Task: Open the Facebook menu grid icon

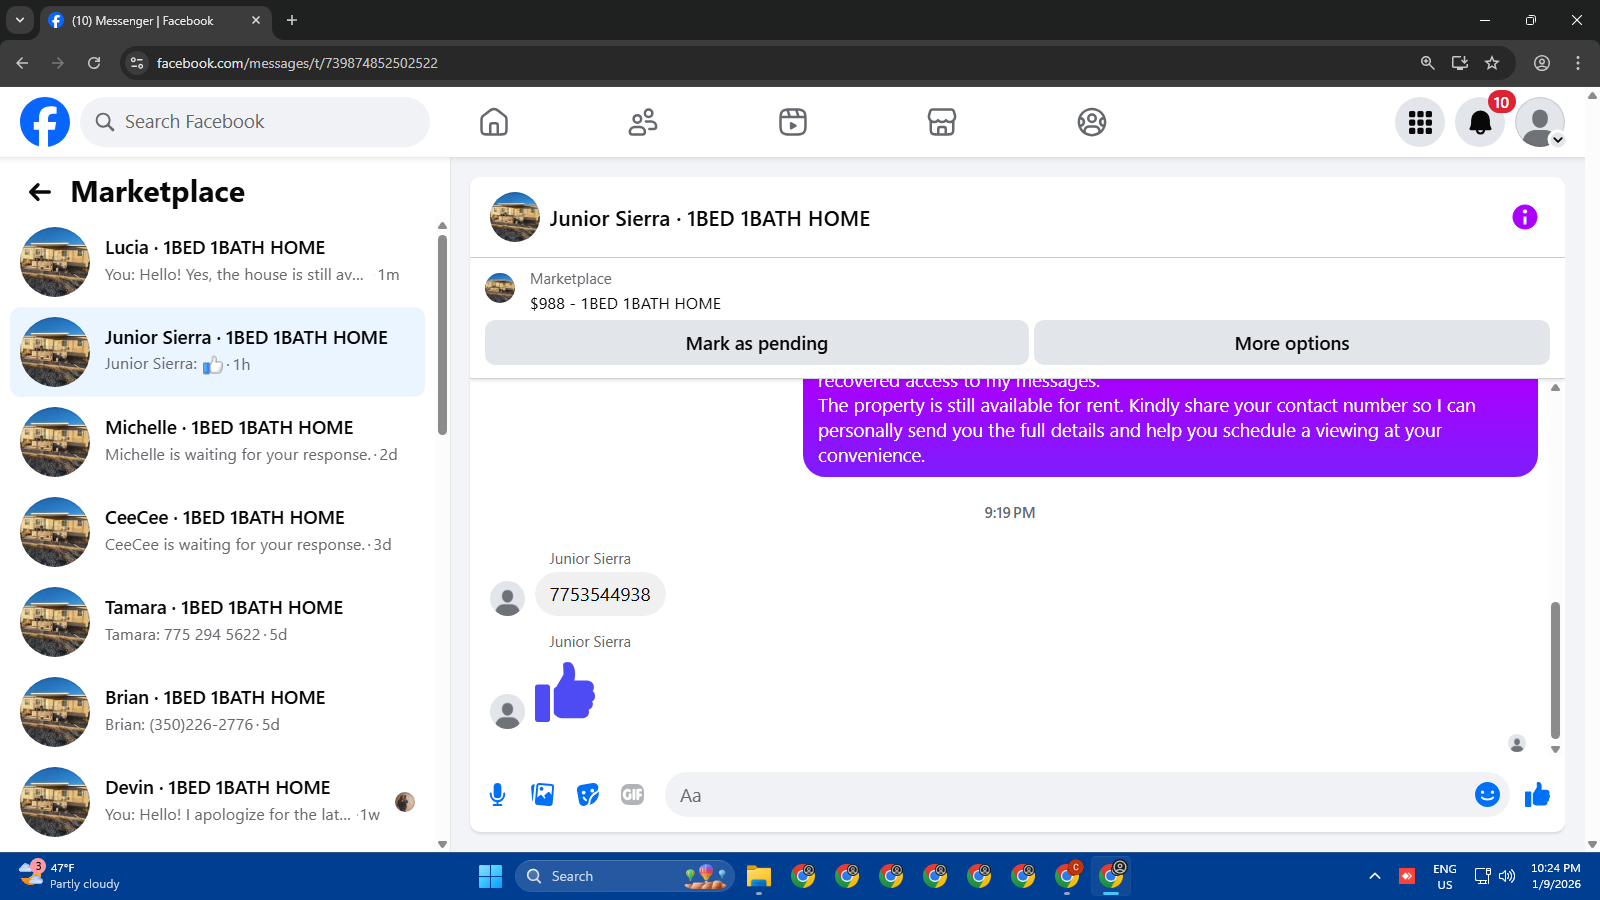Action: [1420, 122]
